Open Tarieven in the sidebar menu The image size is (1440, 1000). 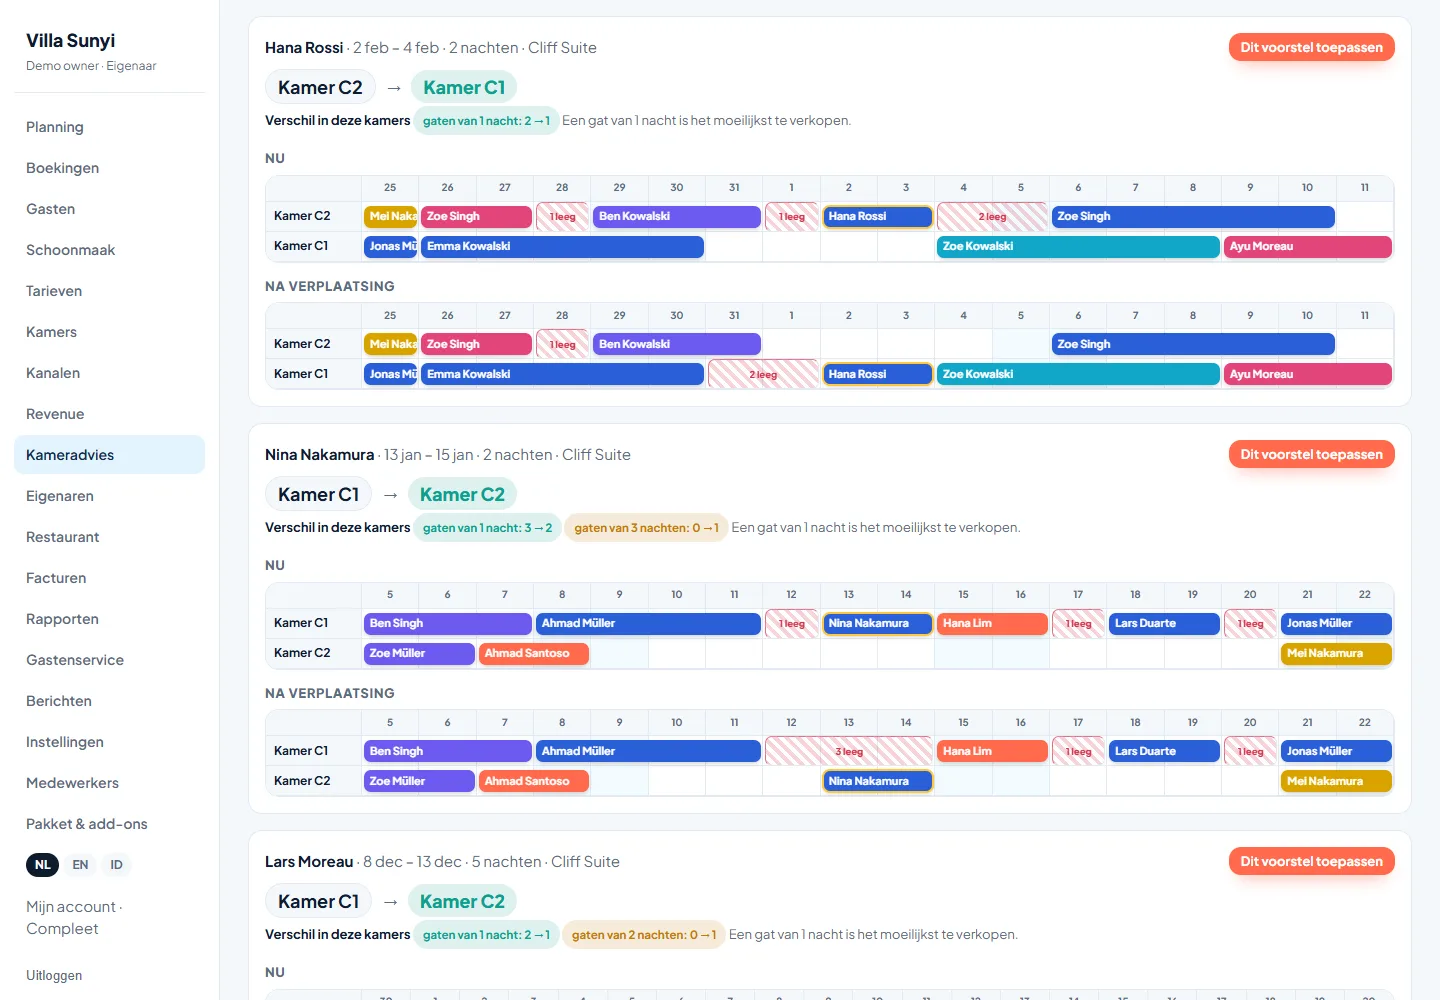click(109, 291)
